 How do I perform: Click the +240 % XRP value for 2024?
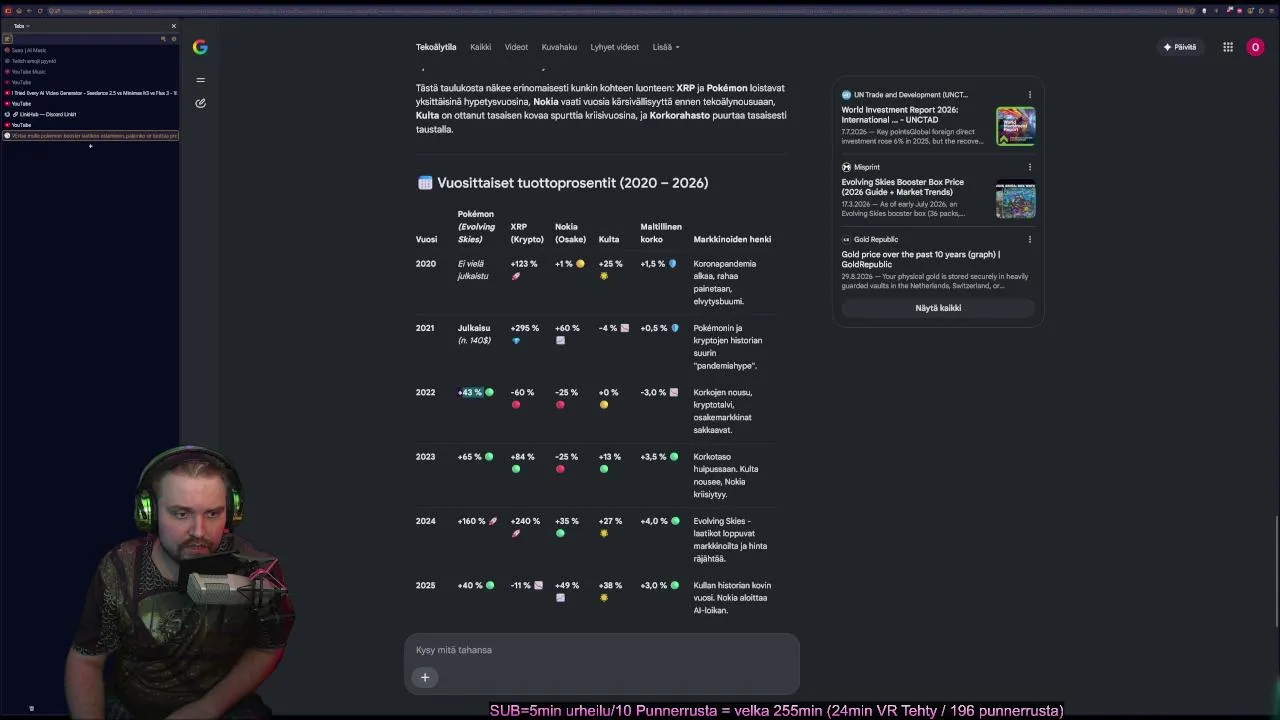(x=525, y=521)
